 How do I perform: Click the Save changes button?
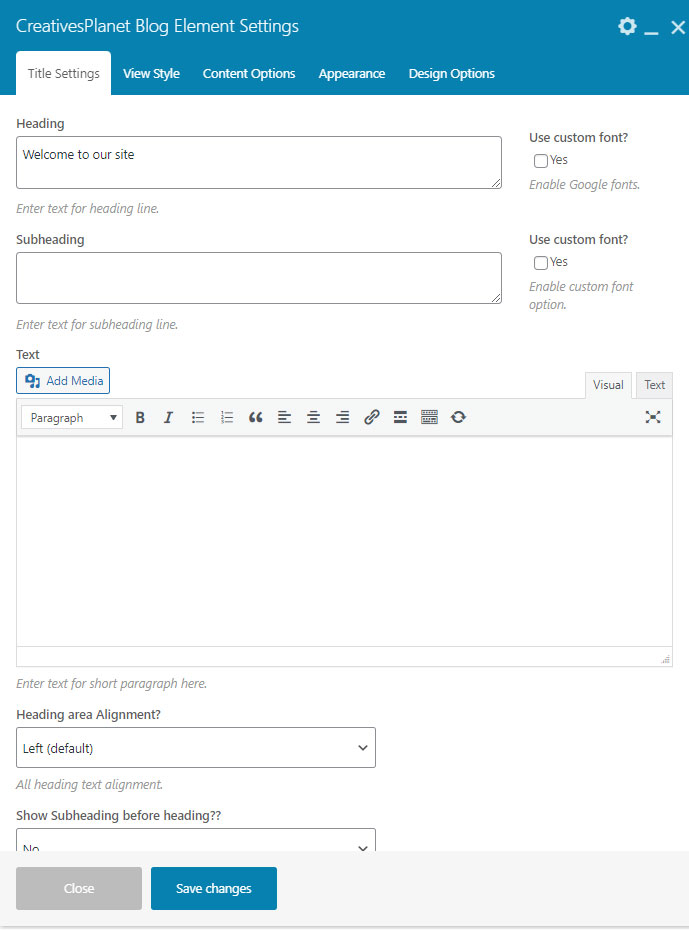[x=214, y=888]
